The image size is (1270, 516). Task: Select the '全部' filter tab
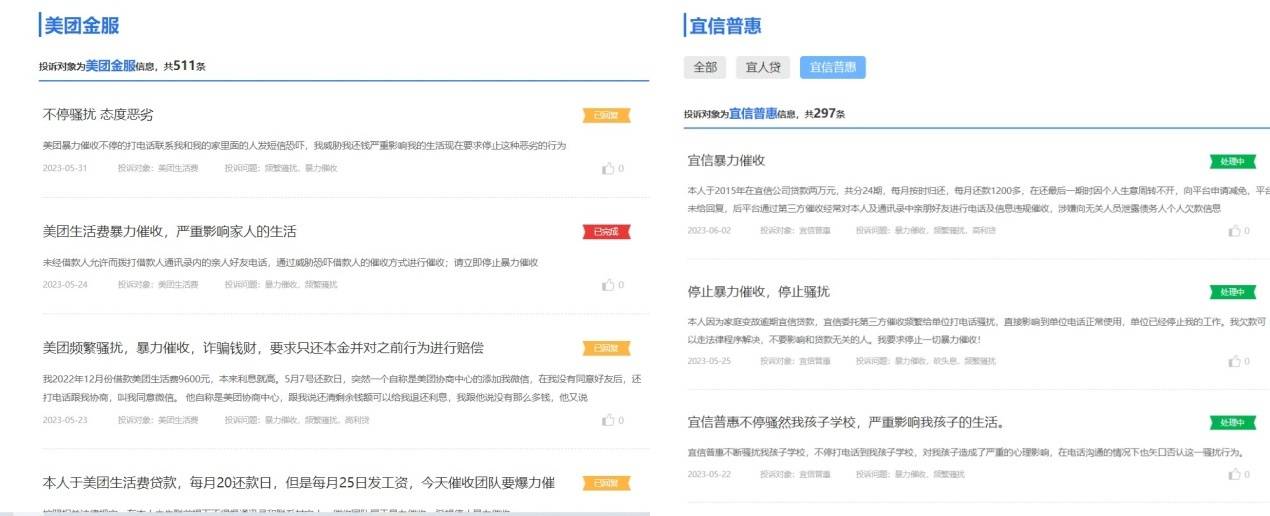[704, 67]
